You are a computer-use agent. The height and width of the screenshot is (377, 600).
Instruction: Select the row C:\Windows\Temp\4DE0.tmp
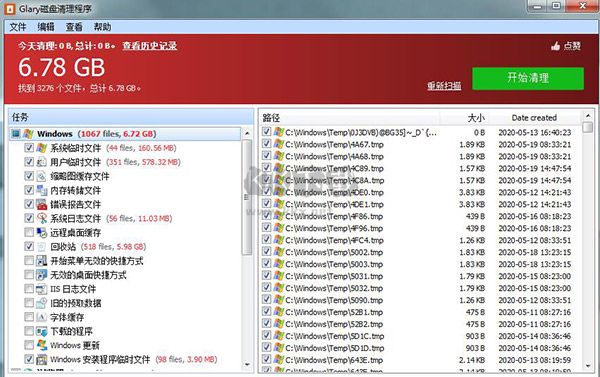tap(420, 193)
